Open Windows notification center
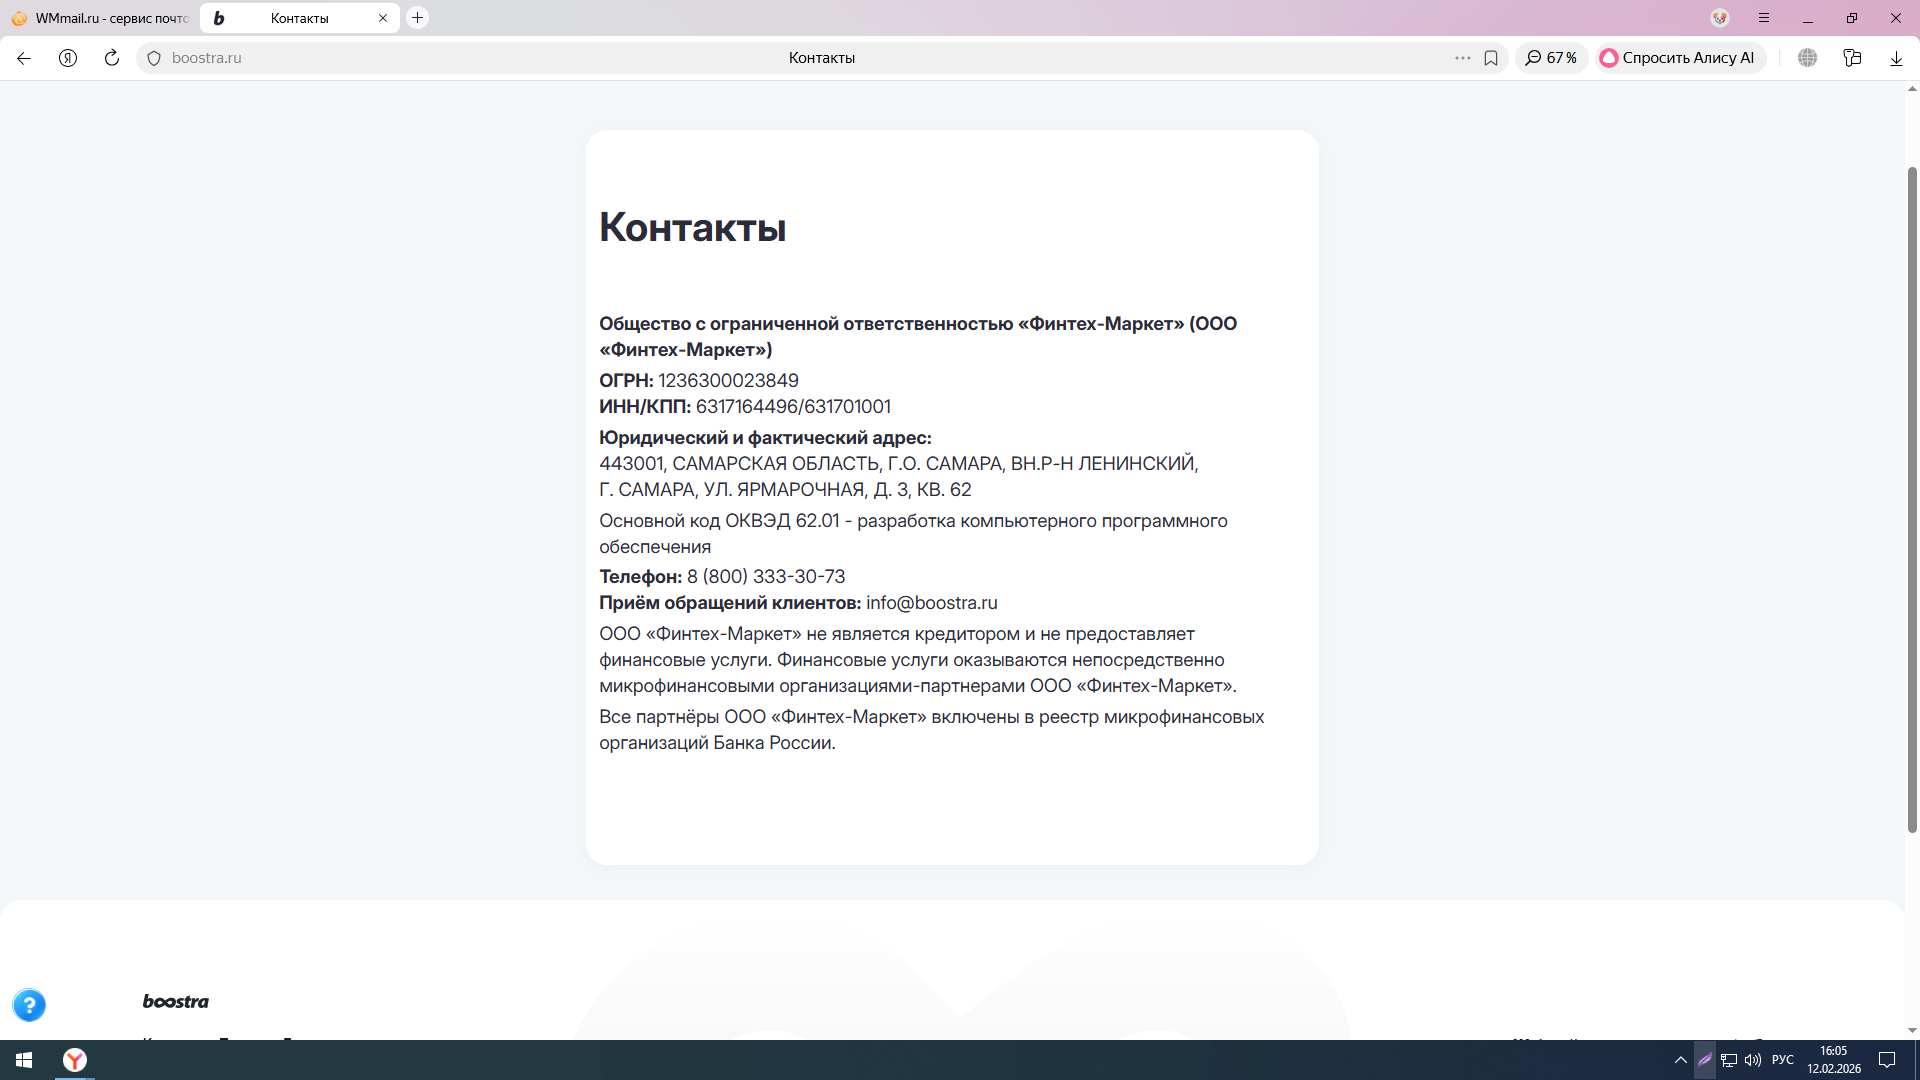The width and height of the screenshot is (1920, 1080). (x=1887, y=1060)
